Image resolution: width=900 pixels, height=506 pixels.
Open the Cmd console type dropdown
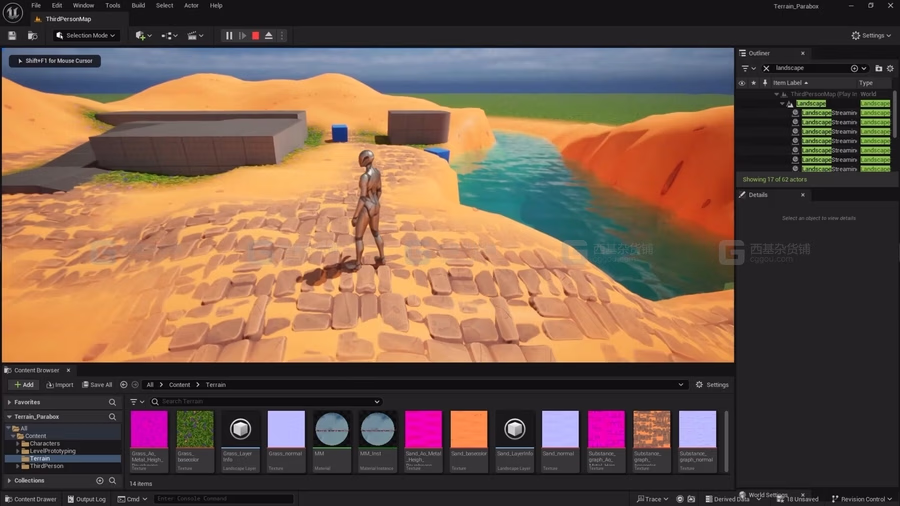tap(133, 499)
